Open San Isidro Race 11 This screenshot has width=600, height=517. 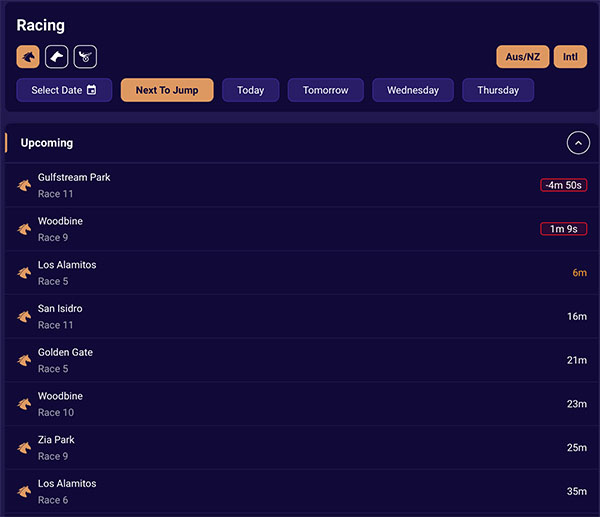click(x=302, y=316)
